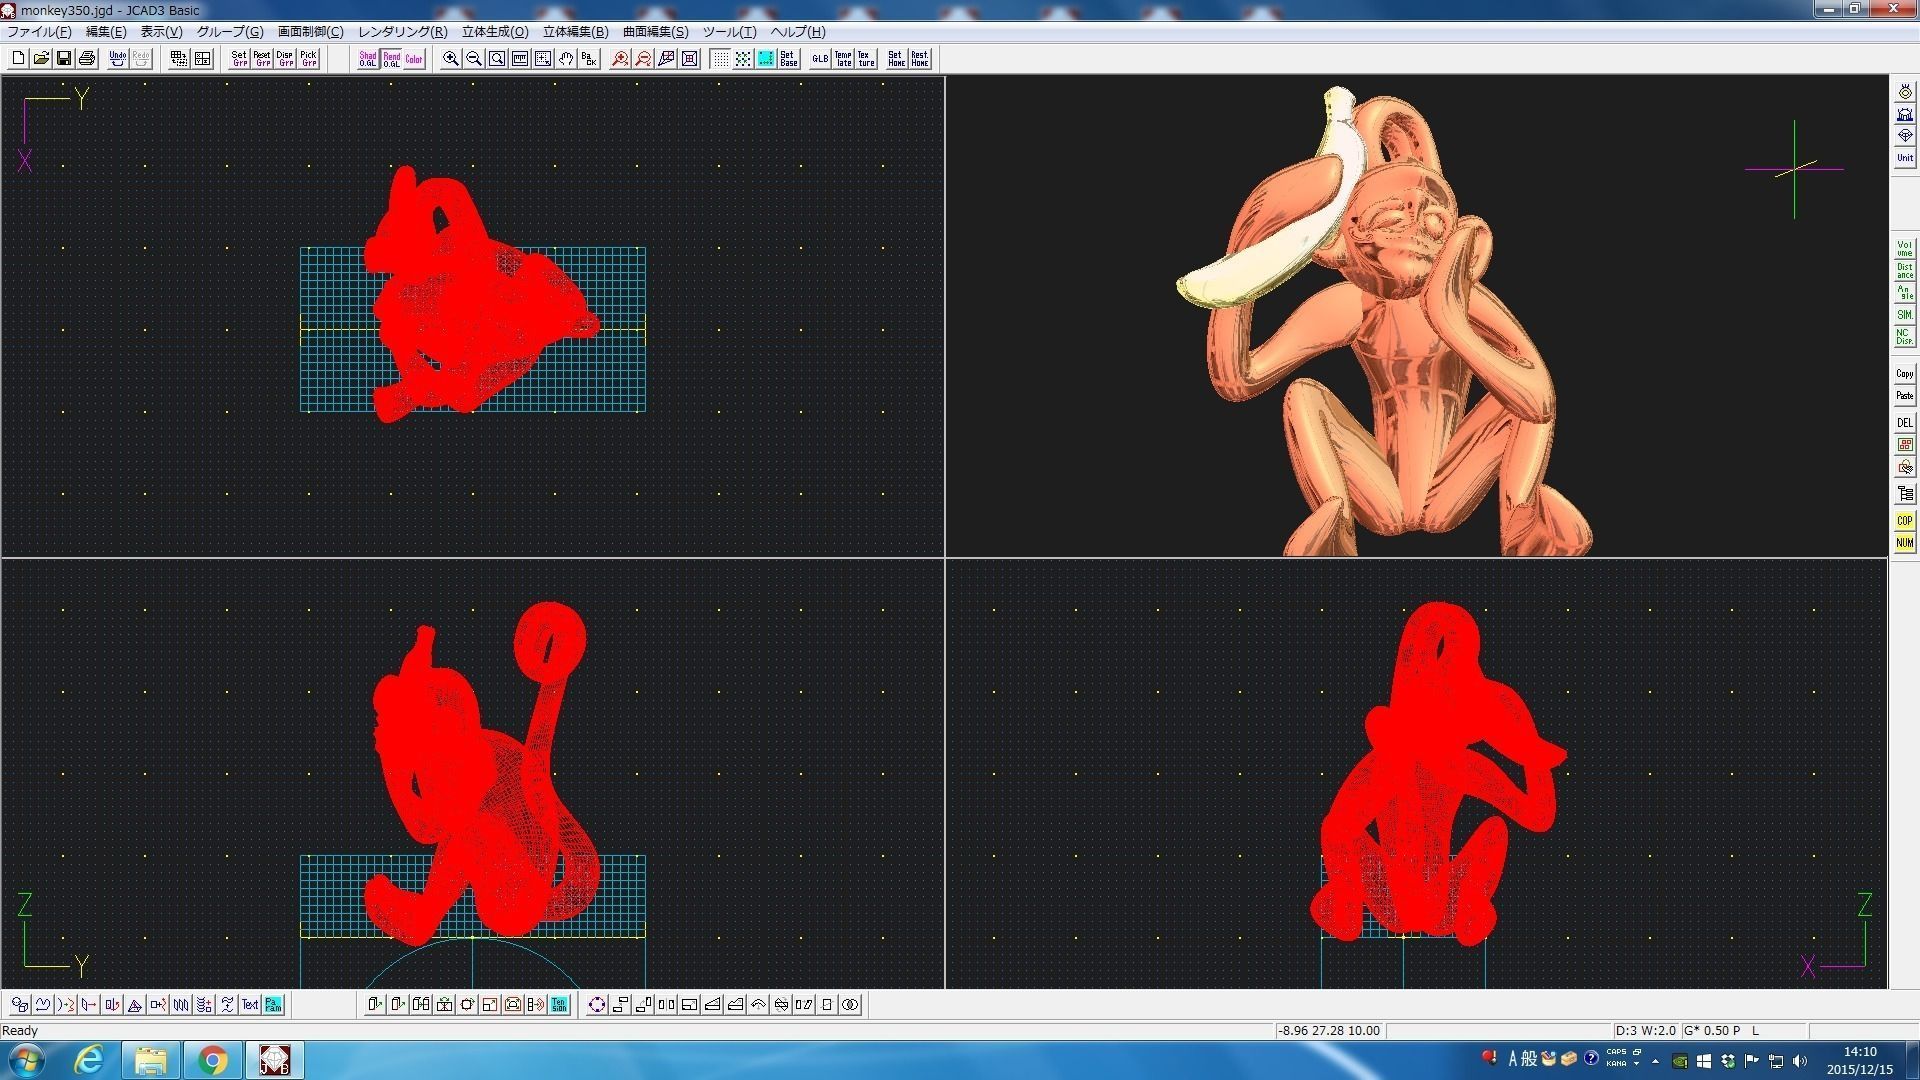1920x1080 pixels.
Task: Click the Set Grp toolbar button
Action: pyautogui.click(x=239, y=59)
